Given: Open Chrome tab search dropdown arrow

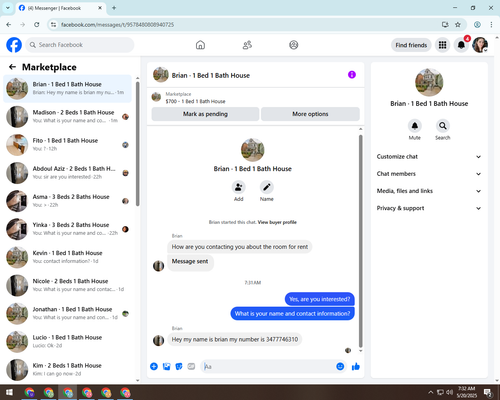Looking at the screenshot, I should [8, 8].
